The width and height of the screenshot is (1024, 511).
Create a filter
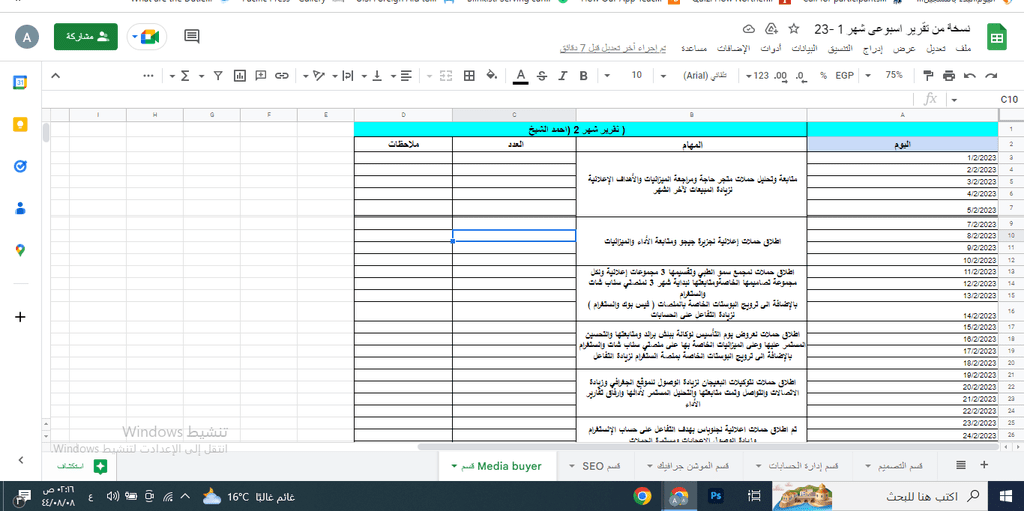tap(219, 76)
